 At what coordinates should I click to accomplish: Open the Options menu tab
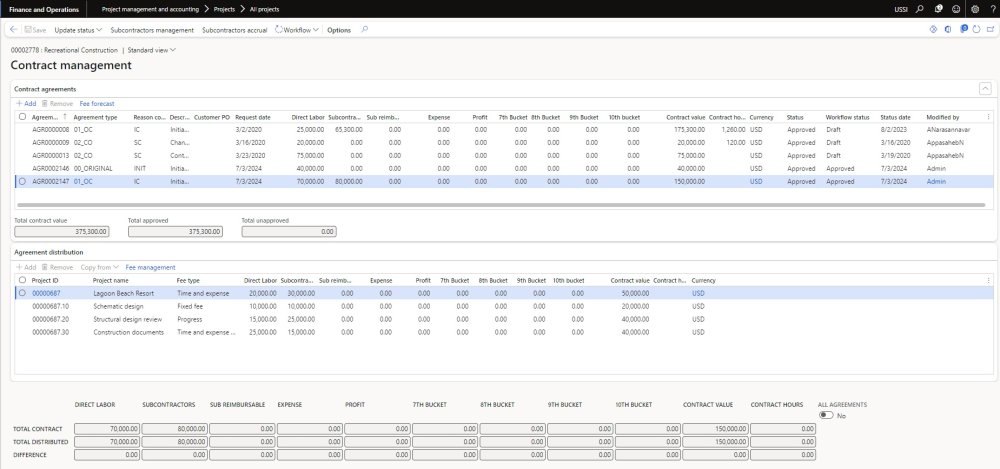(x=339, y=30)
